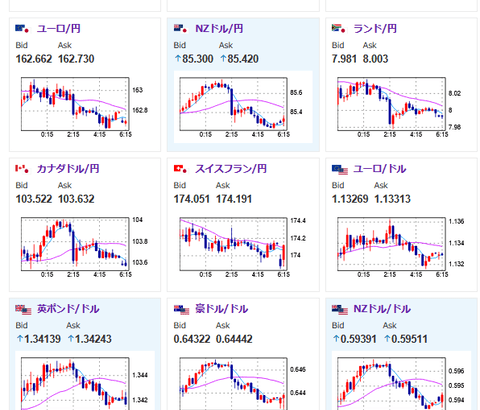
Task: Open the スイスフラン/円 pair link
Action: pos(231,169)
